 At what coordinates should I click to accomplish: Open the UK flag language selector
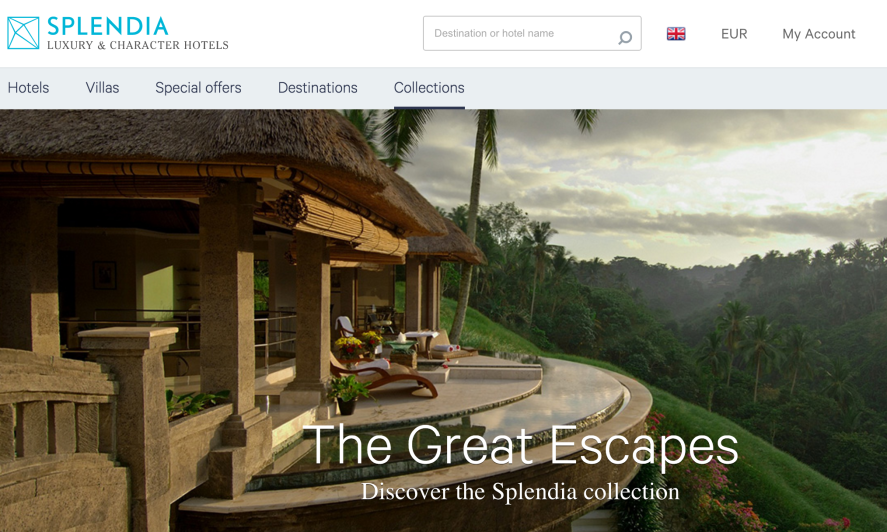[676, 34]
